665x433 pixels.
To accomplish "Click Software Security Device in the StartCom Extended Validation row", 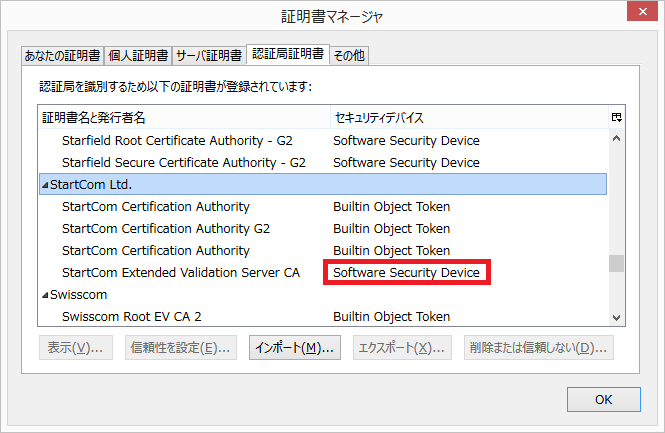I will pyautogui.click(x=406, y=273).
